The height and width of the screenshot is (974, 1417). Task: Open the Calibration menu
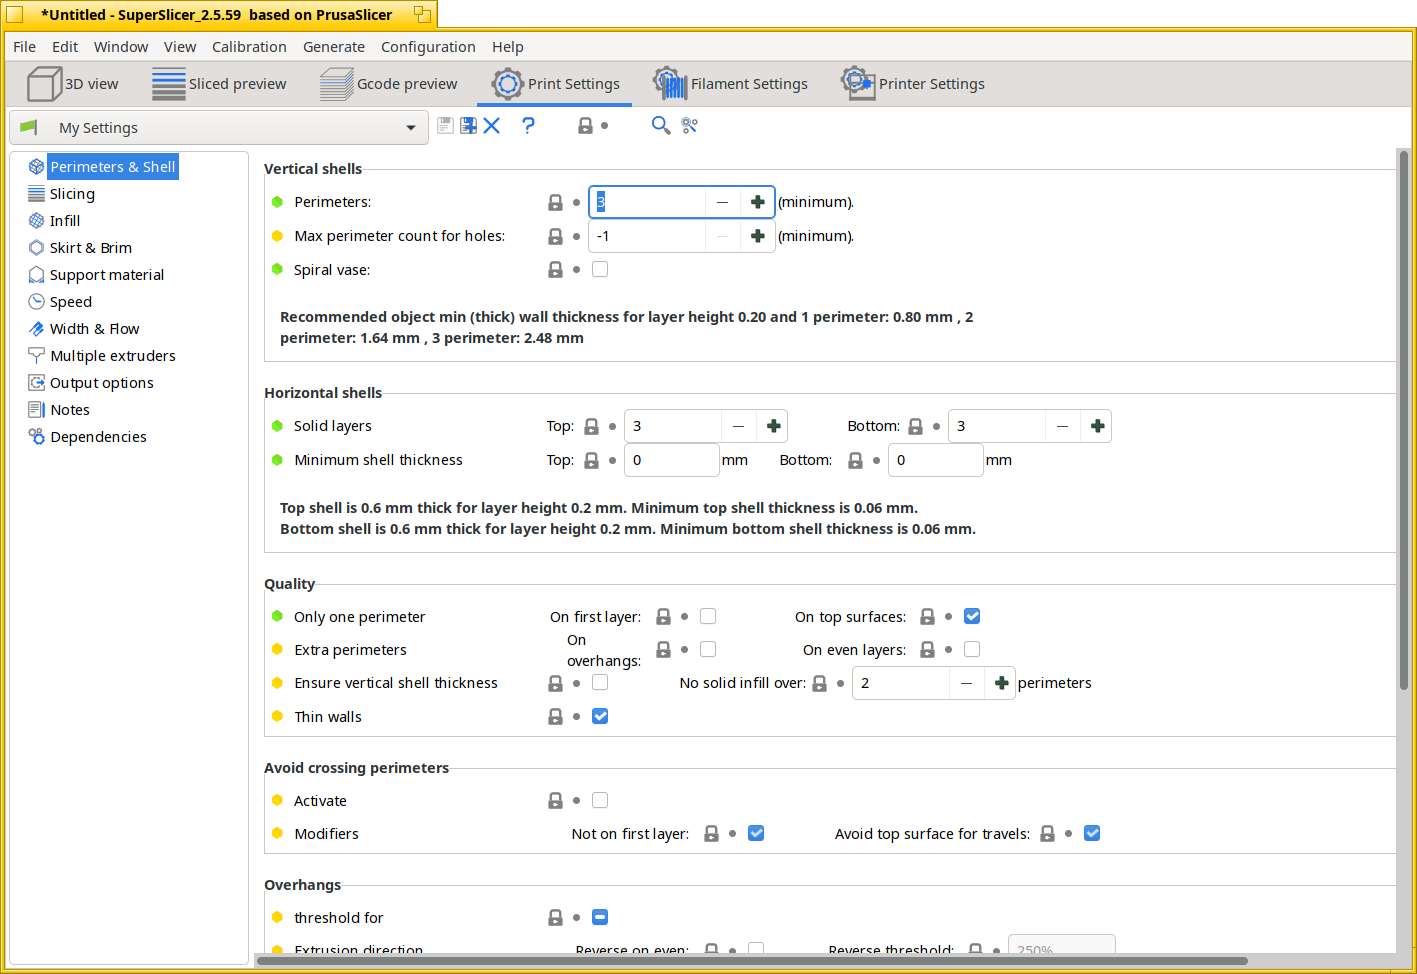click(x=249, y=47)
